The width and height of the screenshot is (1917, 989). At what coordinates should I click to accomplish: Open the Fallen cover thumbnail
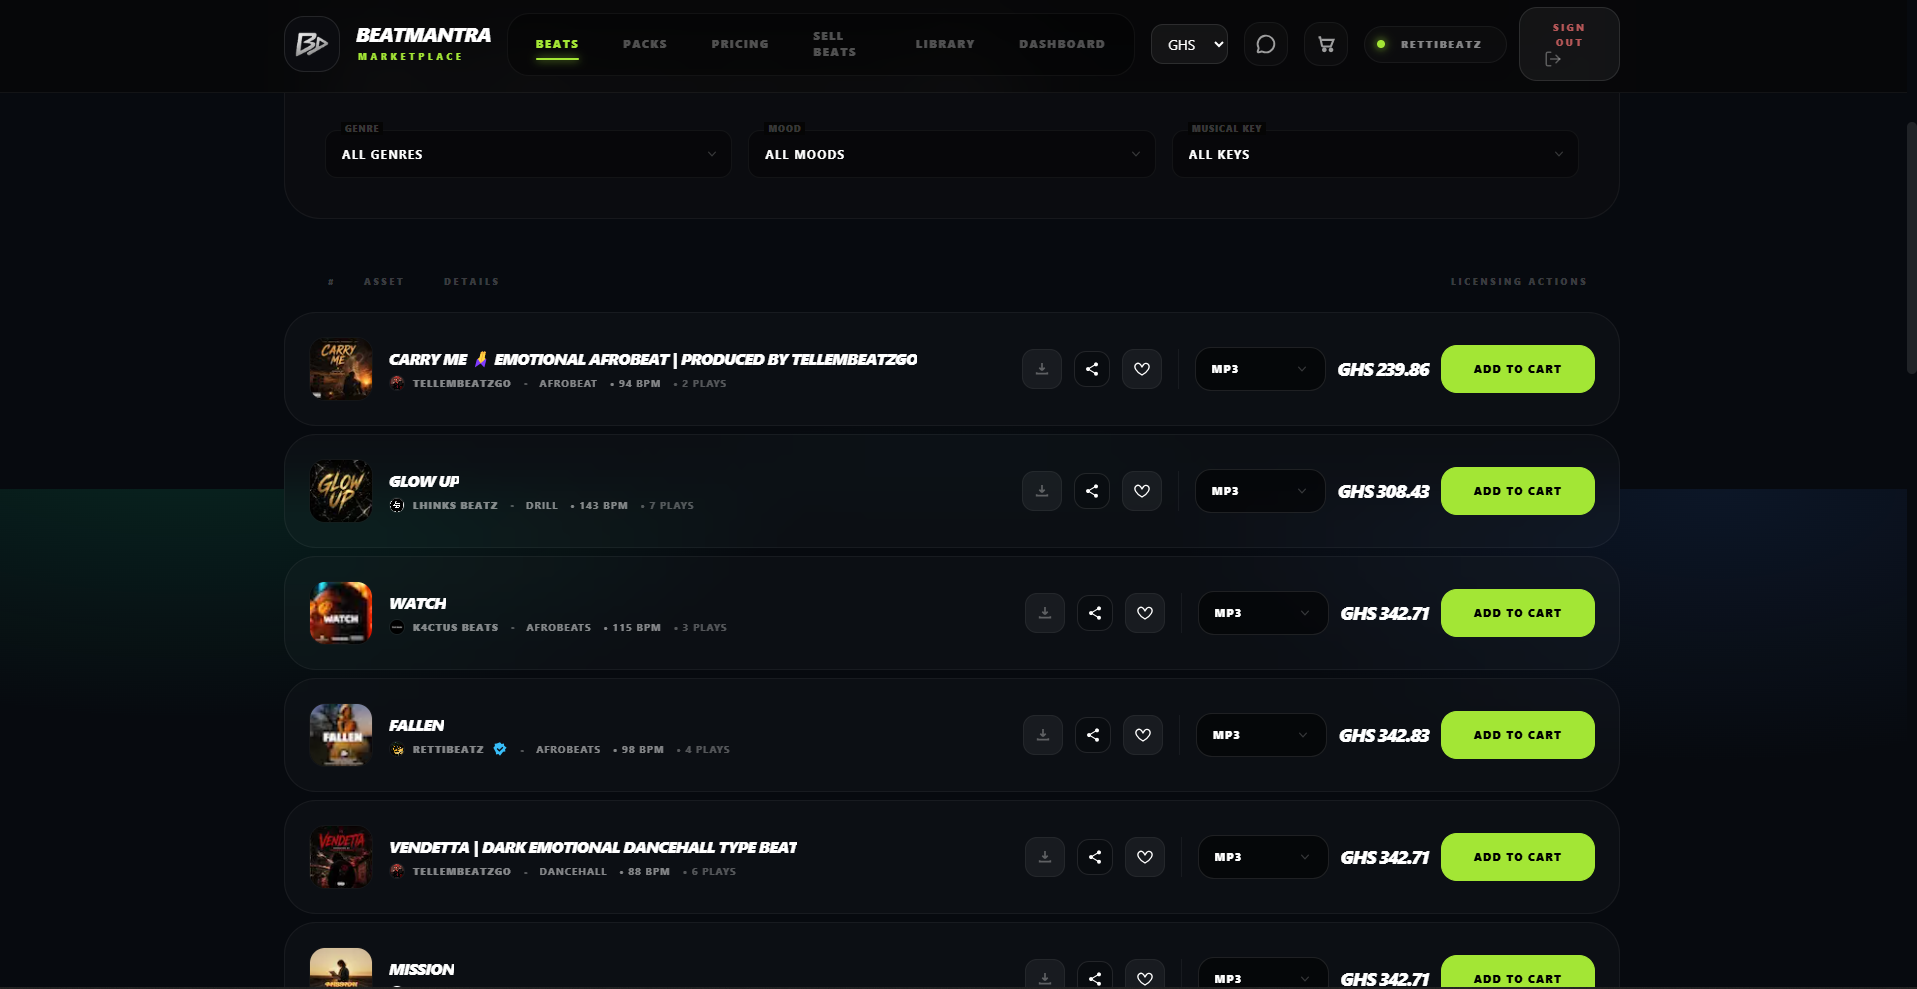pyautogui.click(x=341, y=735)
